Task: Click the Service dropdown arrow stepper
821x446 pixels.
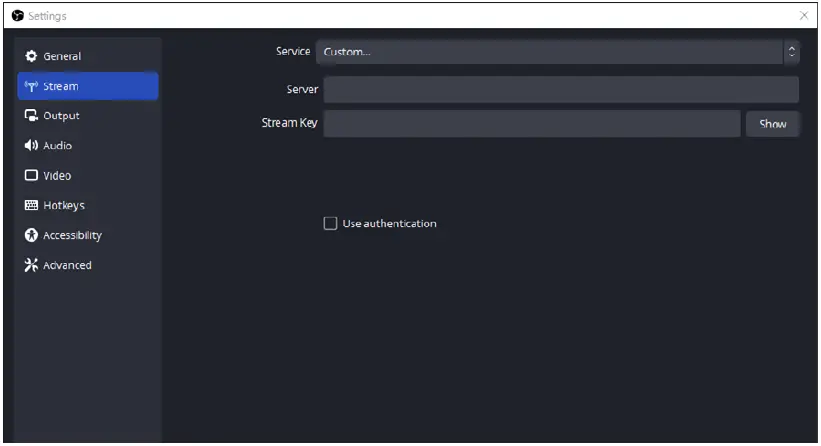Action: tap(792, 52)
